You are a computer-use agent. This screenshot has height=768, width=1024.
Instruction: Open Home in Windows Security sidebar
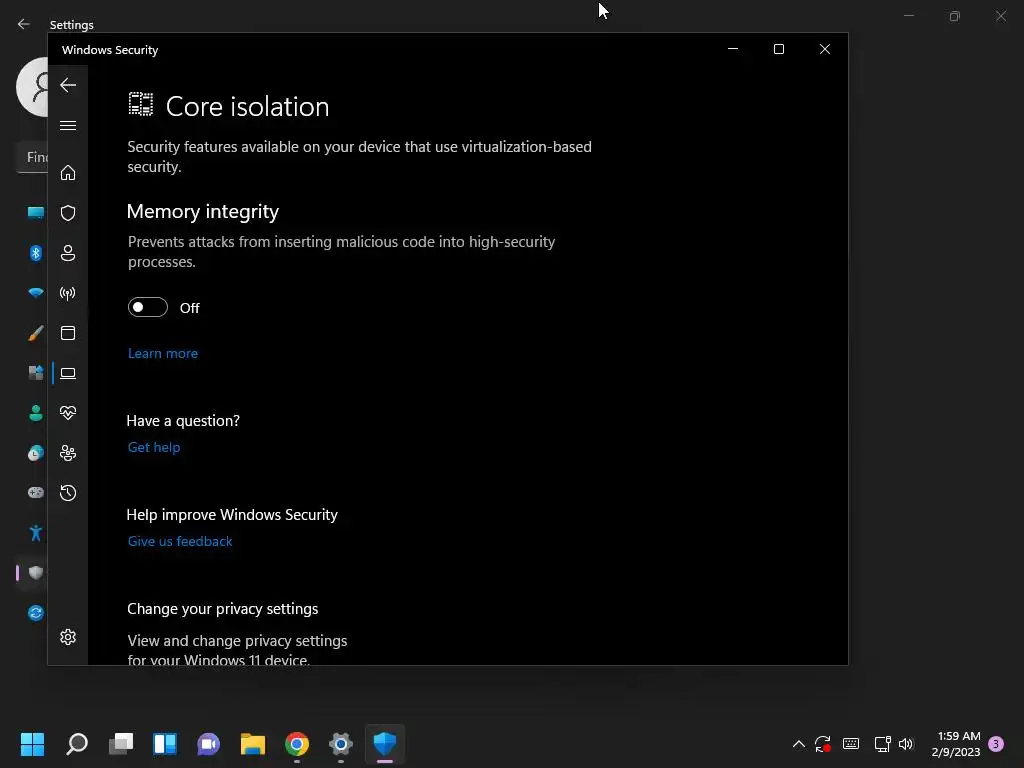click(x=68, y=172)
